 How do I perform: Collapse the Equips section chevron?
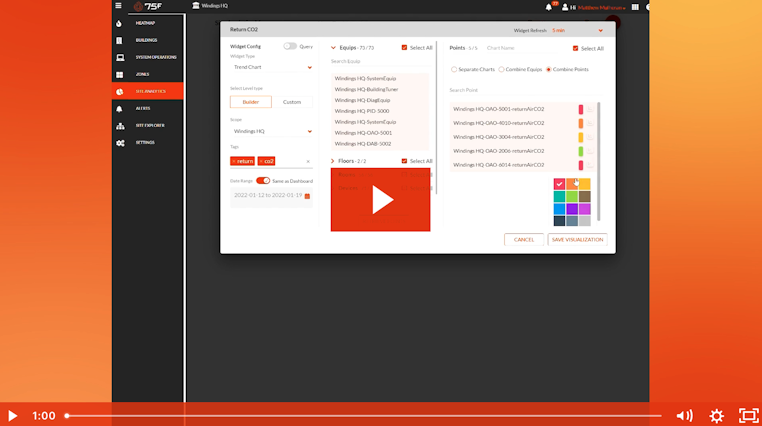coord(333,48)
